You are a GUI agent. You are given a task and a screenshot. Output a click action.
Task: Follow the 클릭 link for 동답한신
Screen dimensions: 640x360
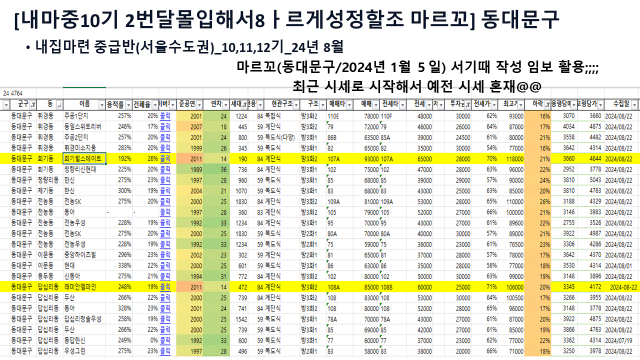[165, 340]
